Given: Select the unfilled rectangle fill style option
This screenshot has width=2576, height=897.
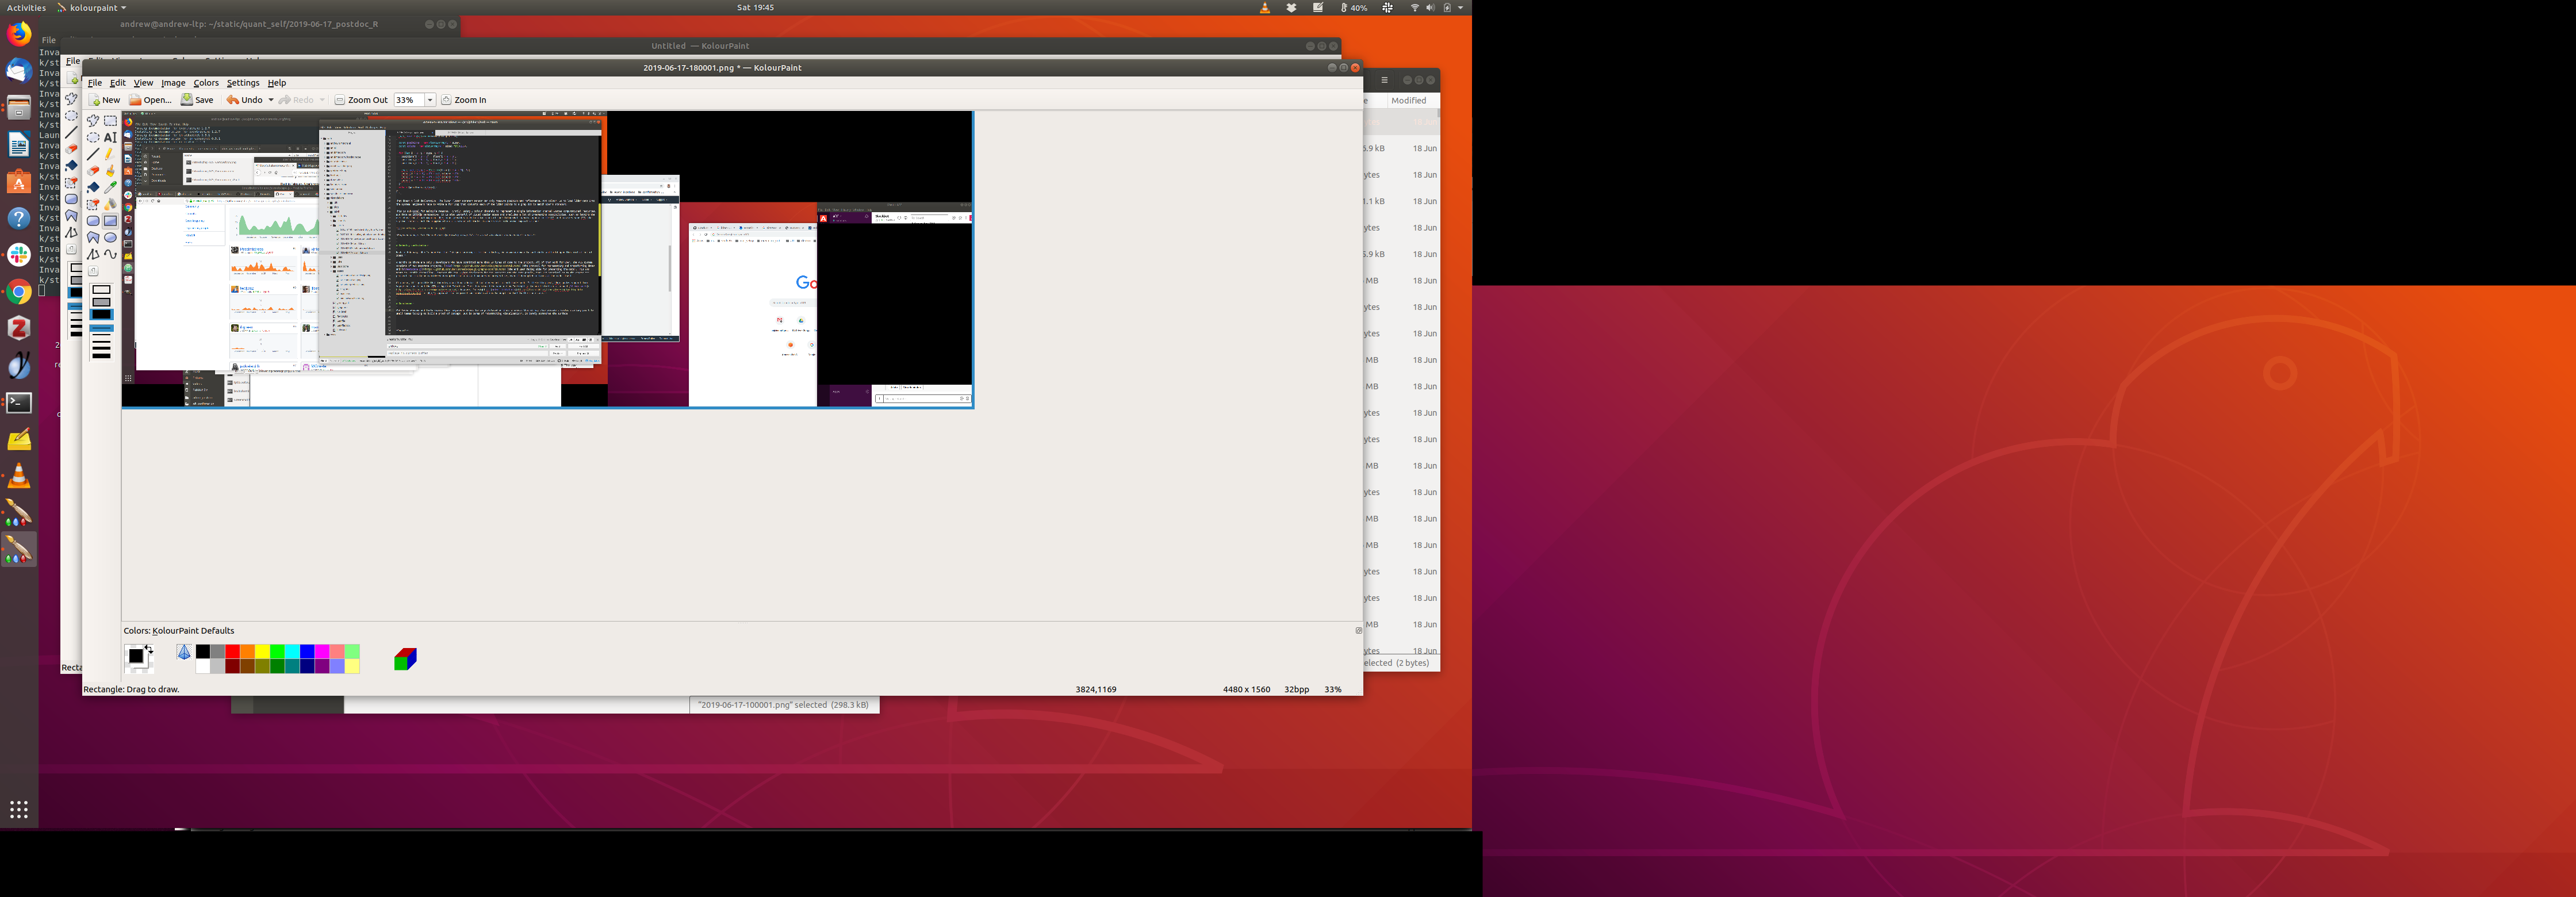Looking at the screenshot, I should 101,290.
